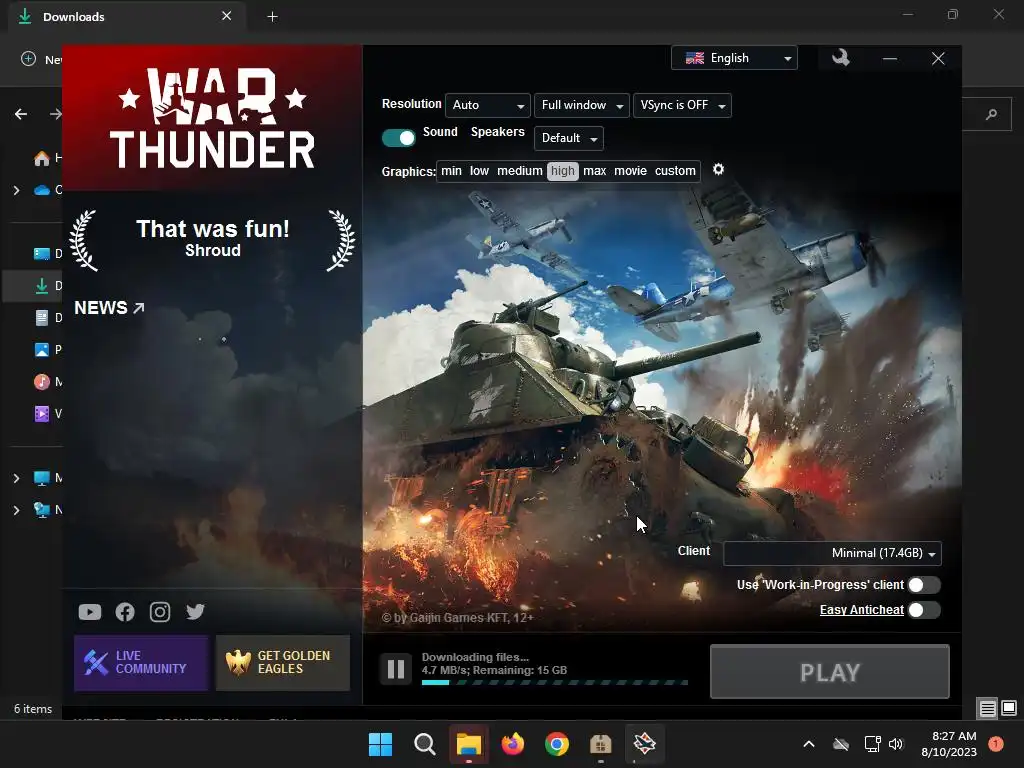The height and width of the screenshot is (768, 1024).
Task: Switch File Explorer to details view
Action: pyautogui.click(x=987, y=708)
